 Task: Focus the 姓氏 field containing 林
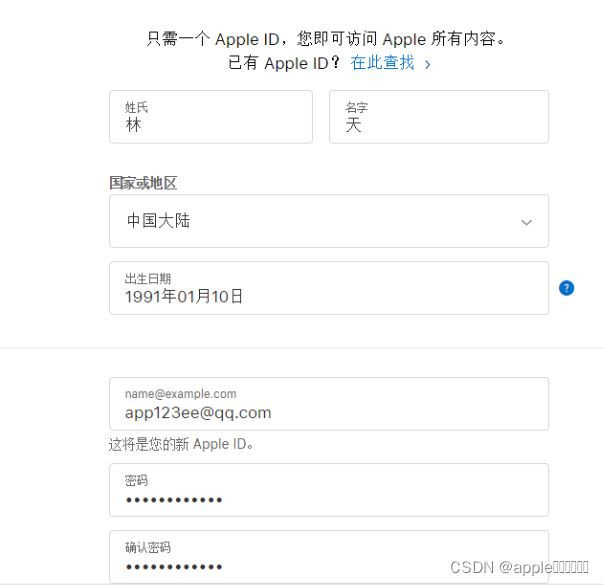211,117
